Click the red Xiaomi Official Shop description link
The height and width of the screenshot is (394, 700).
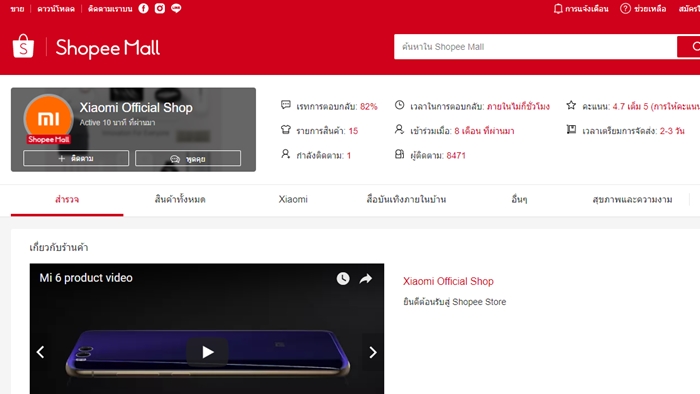point(448,281)
